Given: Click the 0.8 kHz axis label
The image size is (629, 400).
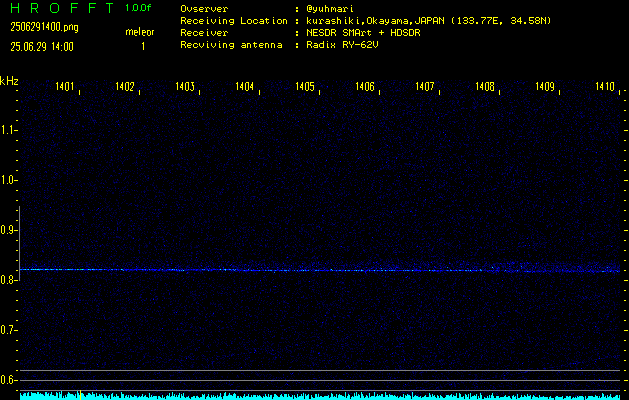Looking at the screenshot, I should pyautogui.click(x=8, y=280).
